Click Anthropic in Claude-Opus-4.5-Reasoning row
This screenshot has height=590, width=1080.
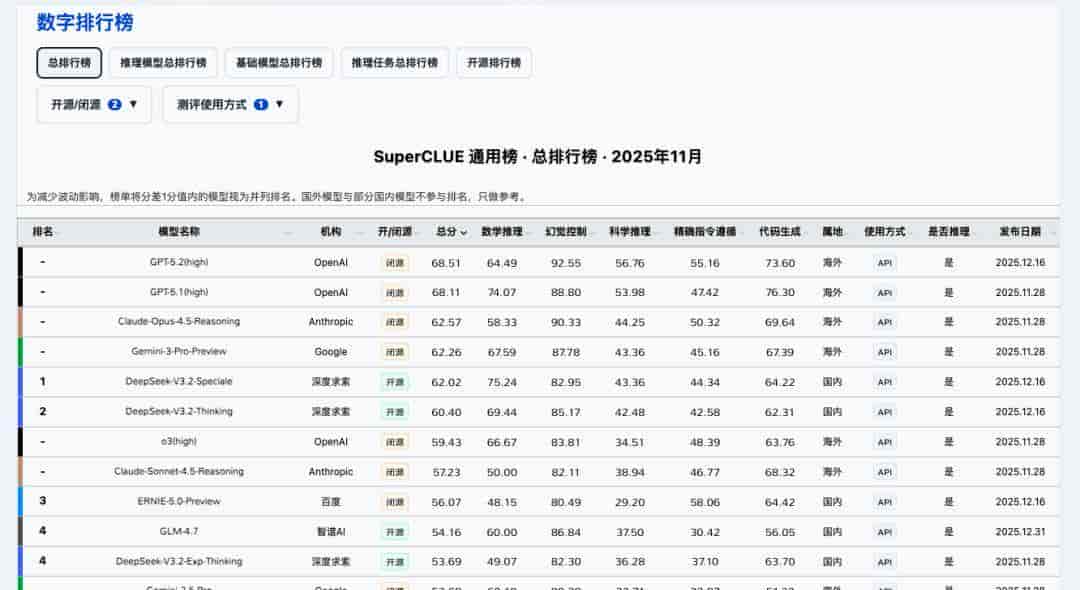tap(331, 322)
